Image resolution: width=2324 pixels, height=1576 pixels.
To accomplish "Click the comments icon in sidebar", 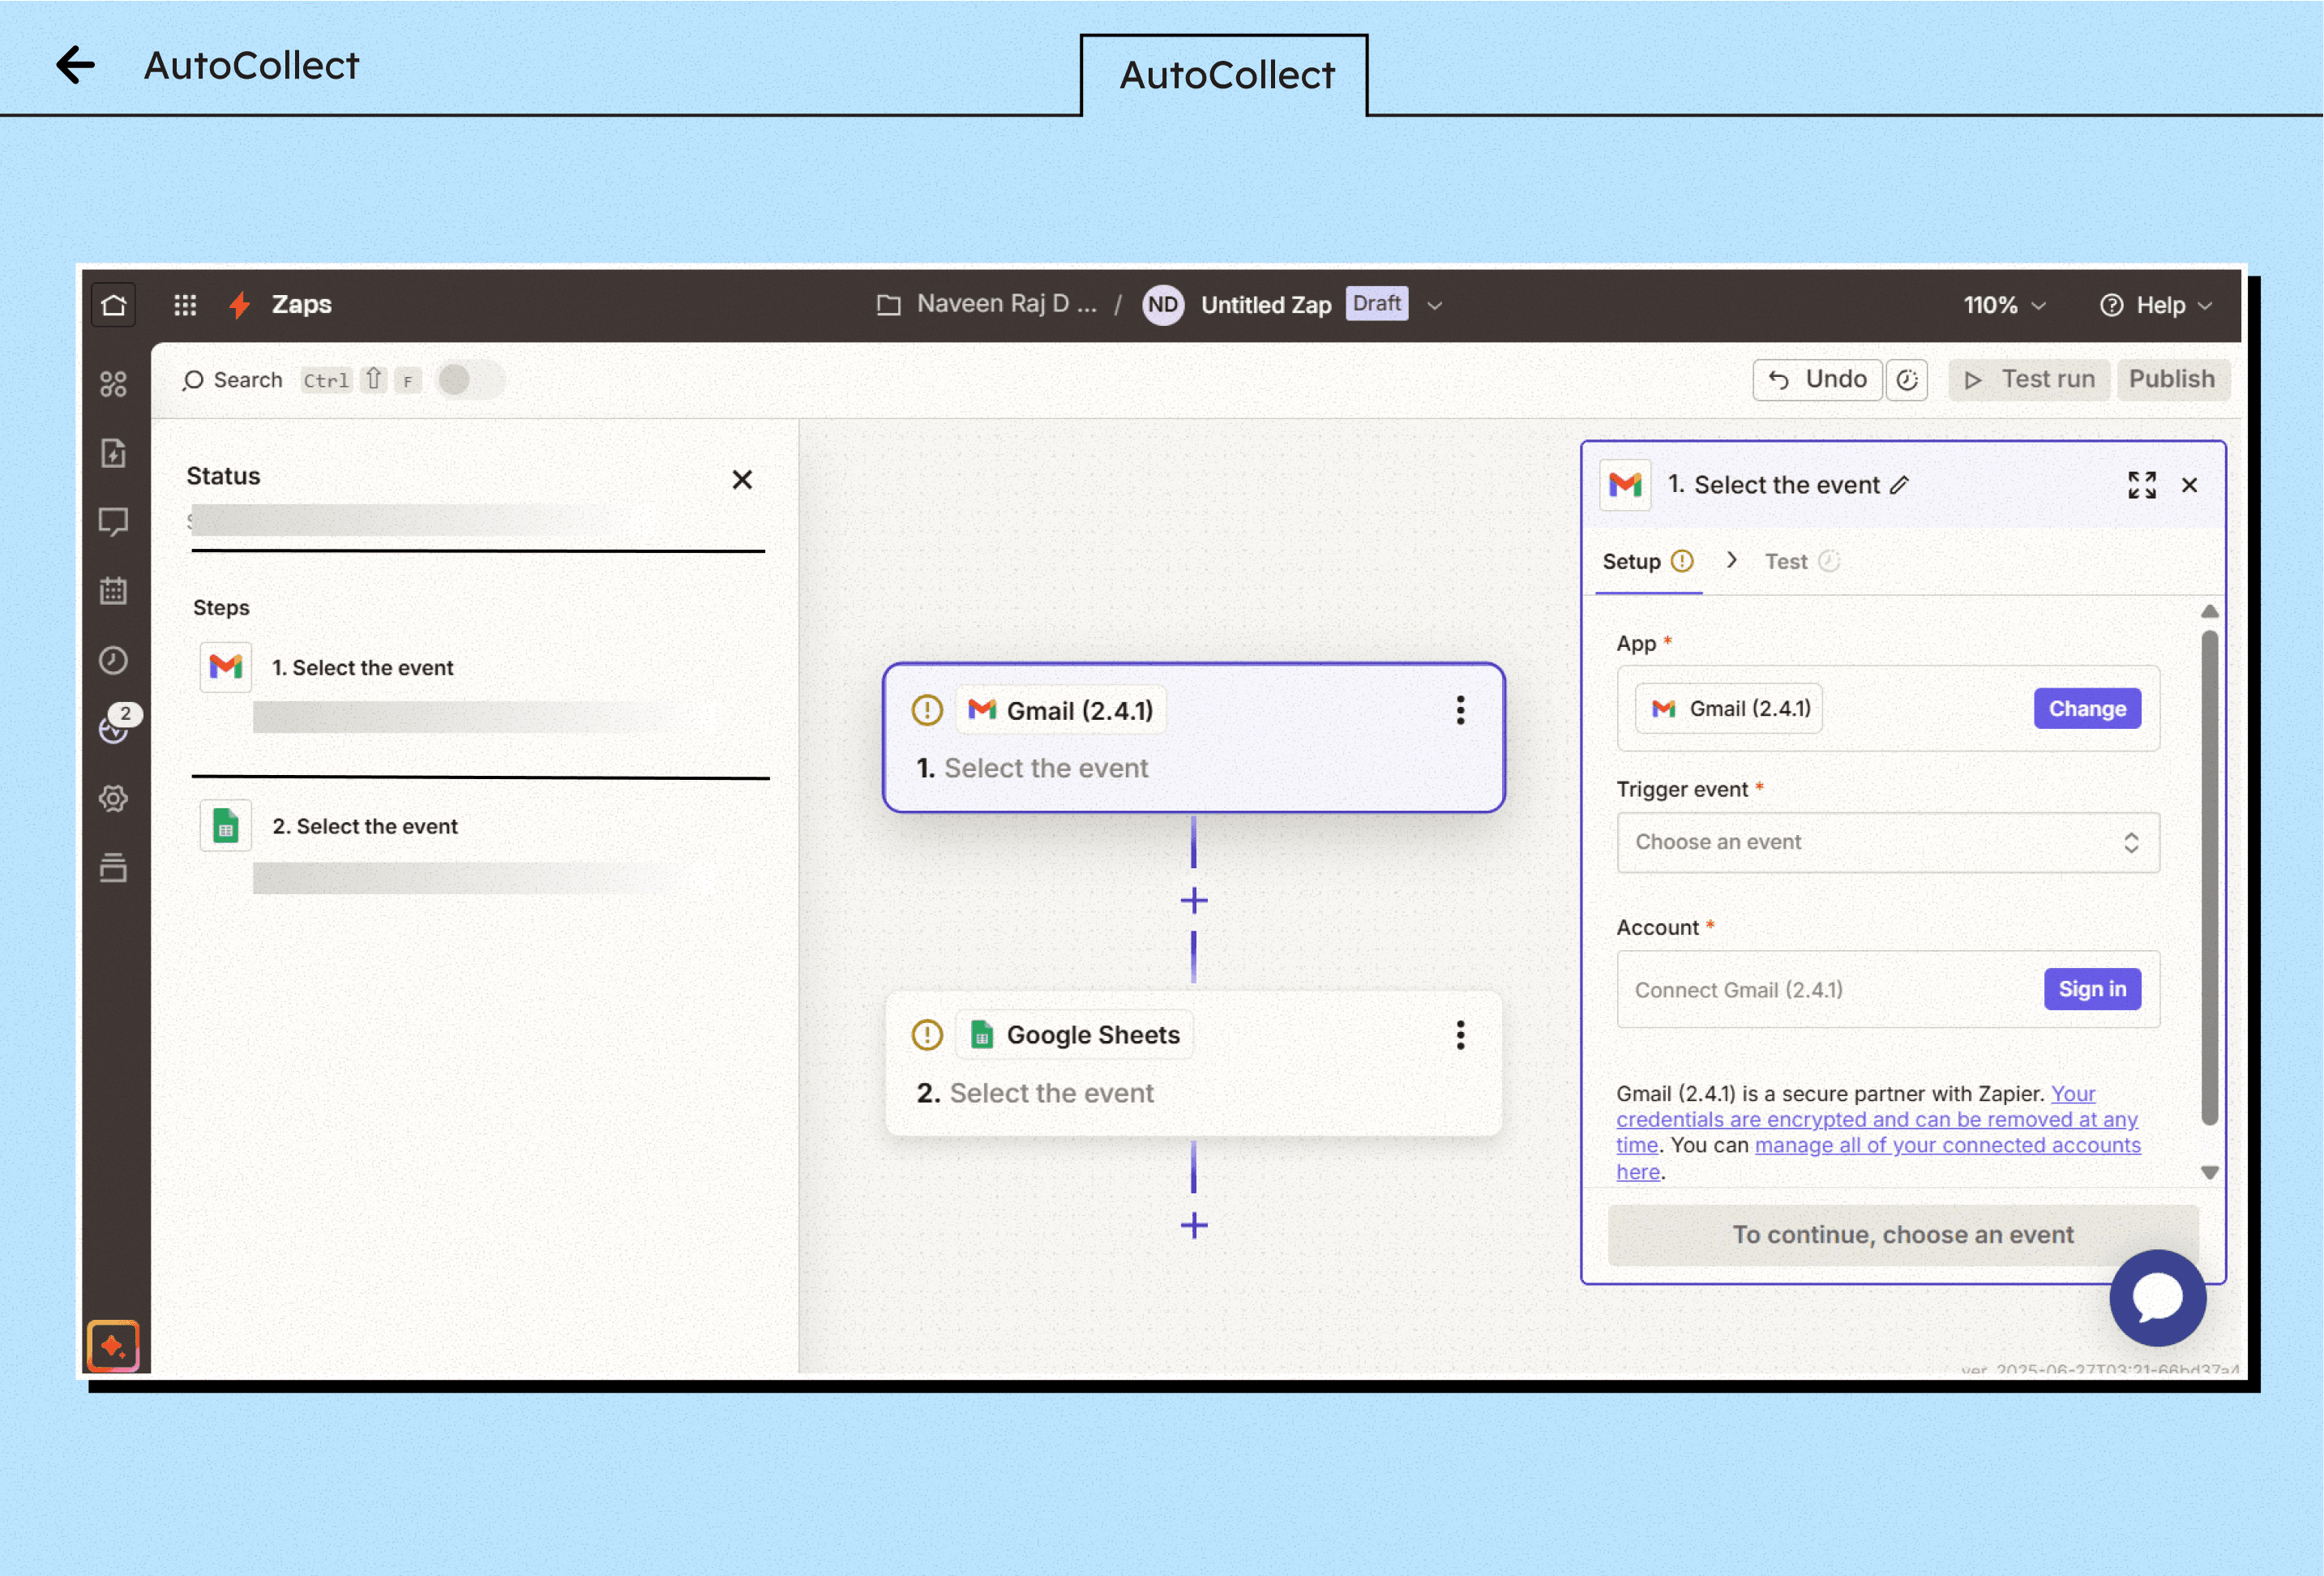I will coord(113,521).
